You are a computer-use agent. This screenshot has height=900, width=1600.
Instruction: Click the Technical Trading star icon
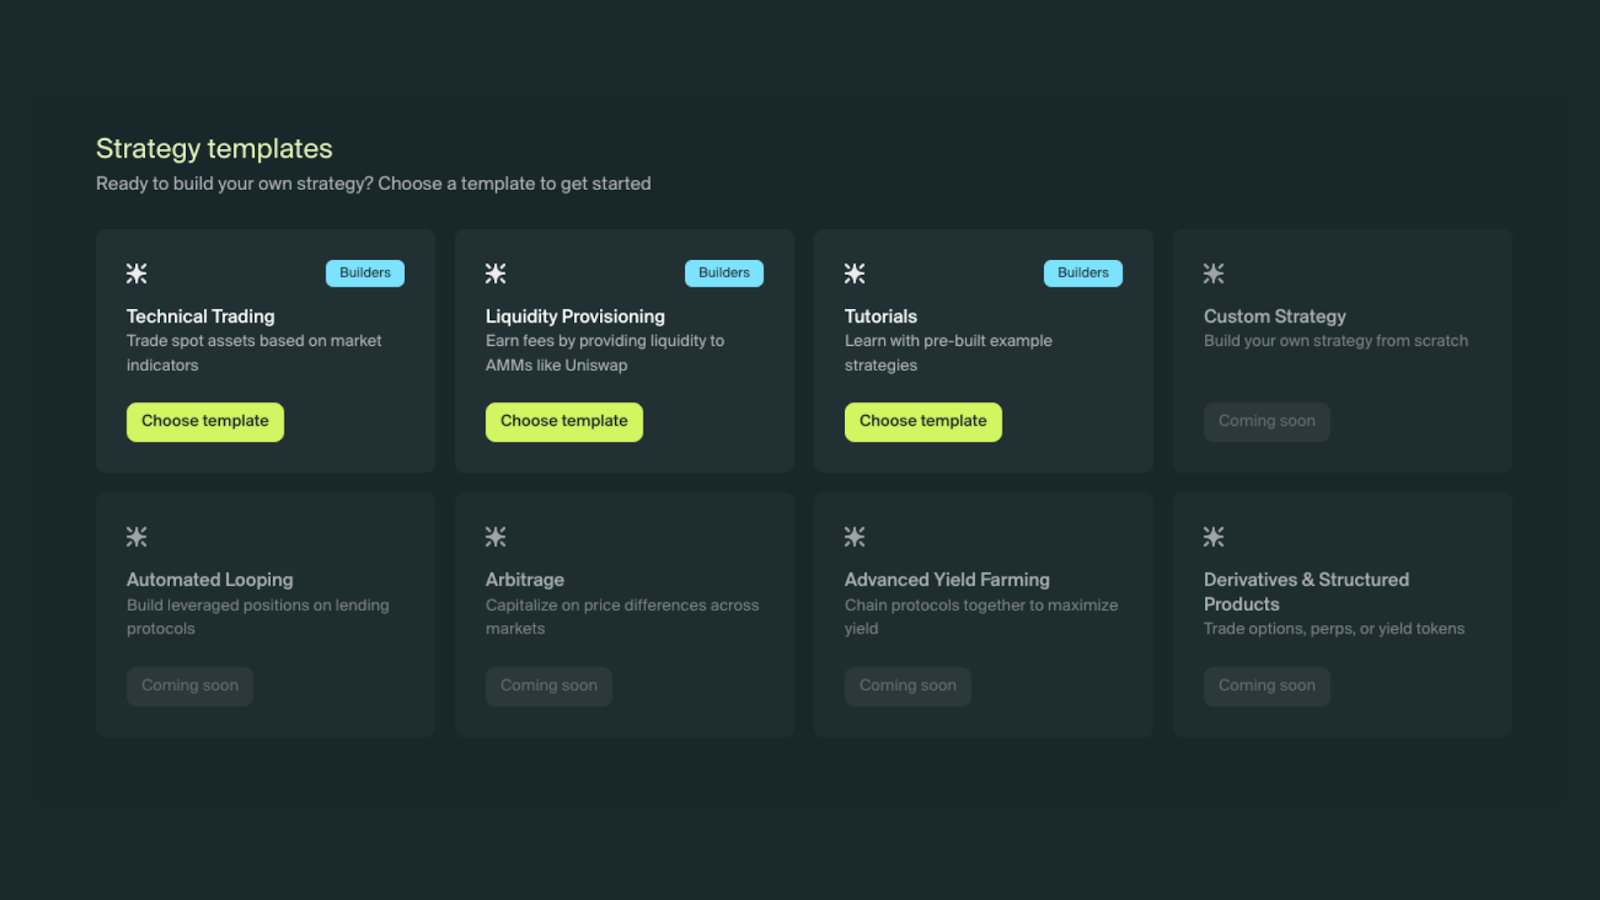pos(137,273)
